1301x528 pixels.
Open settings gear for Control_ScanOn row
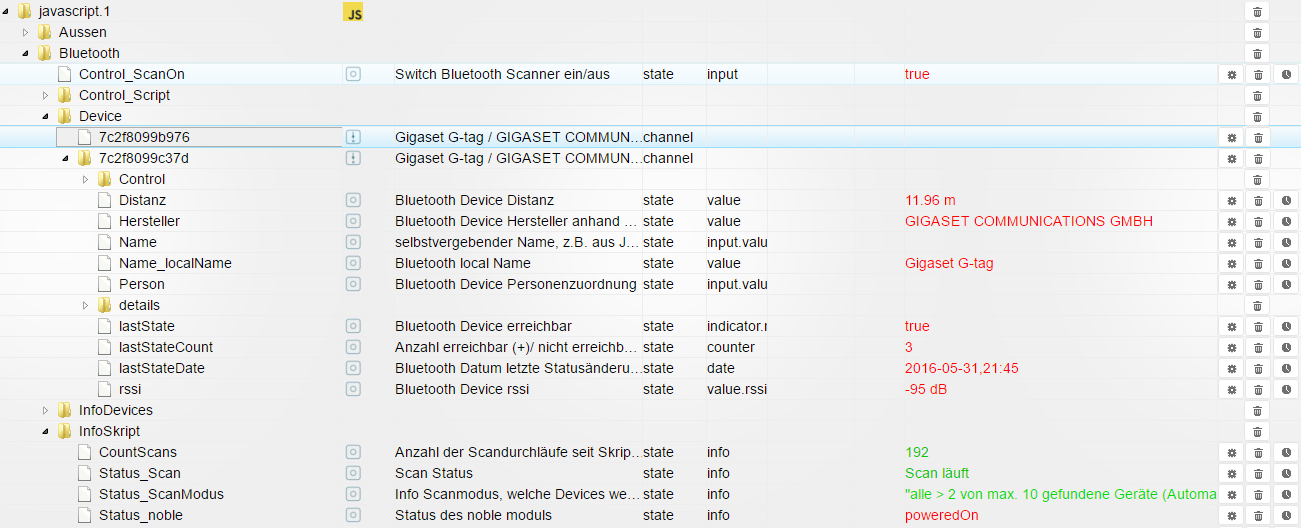pos(1232,74)
